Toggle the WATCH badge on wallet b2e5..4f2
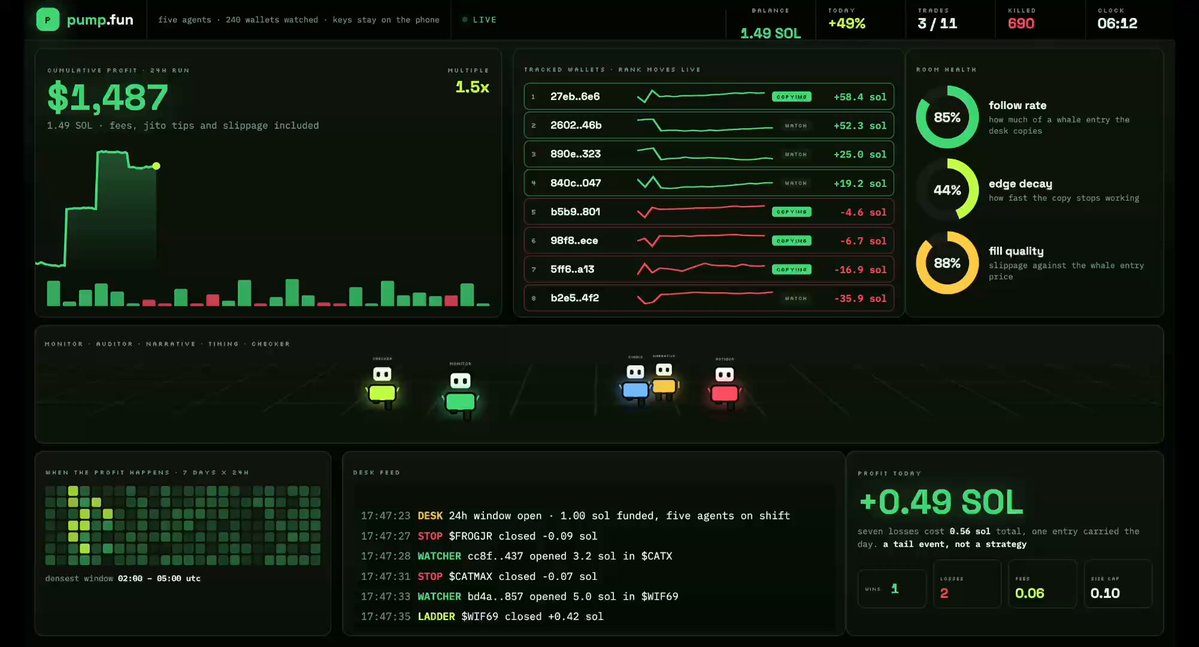Screen dimensions: 1199x647 795,298
